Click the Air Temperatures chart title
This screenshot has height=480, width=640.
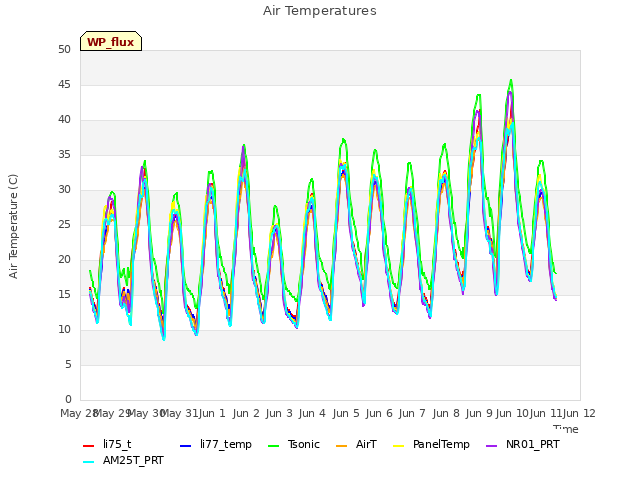pos(320,11)
